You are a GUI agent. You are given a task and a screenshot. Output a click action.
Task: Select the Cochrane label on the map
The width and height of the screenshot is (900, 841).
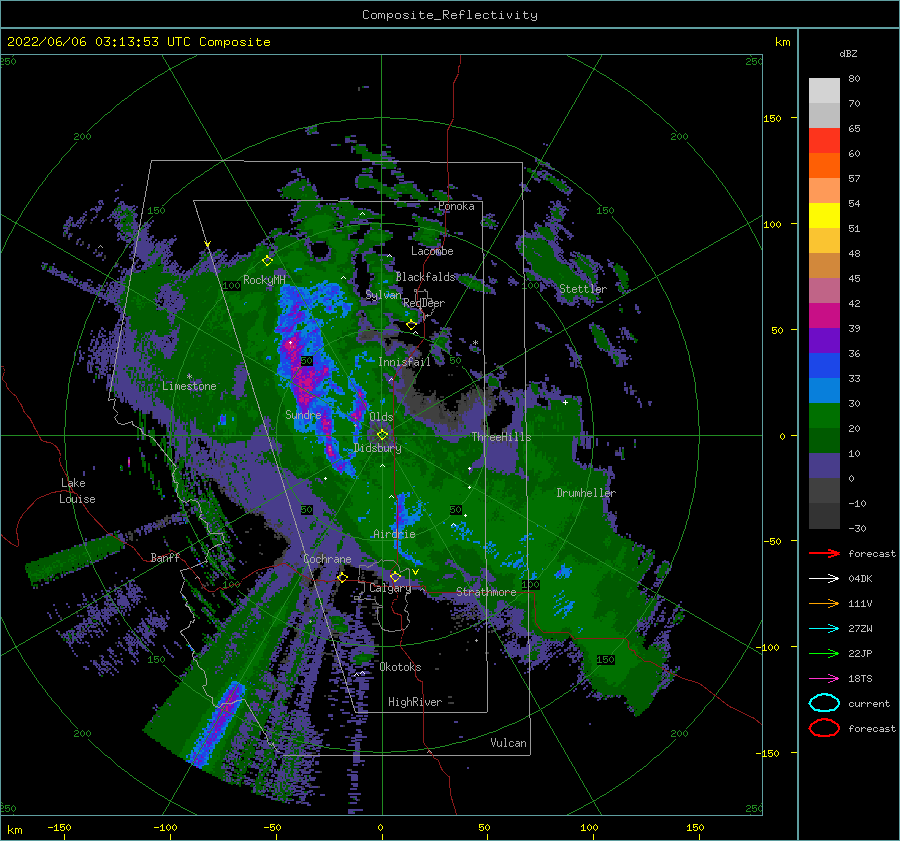pos(327,559)
